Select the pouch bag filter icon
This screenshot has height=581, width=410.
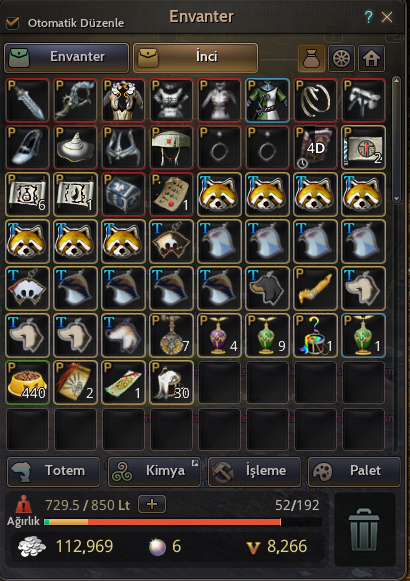point(311,59)
